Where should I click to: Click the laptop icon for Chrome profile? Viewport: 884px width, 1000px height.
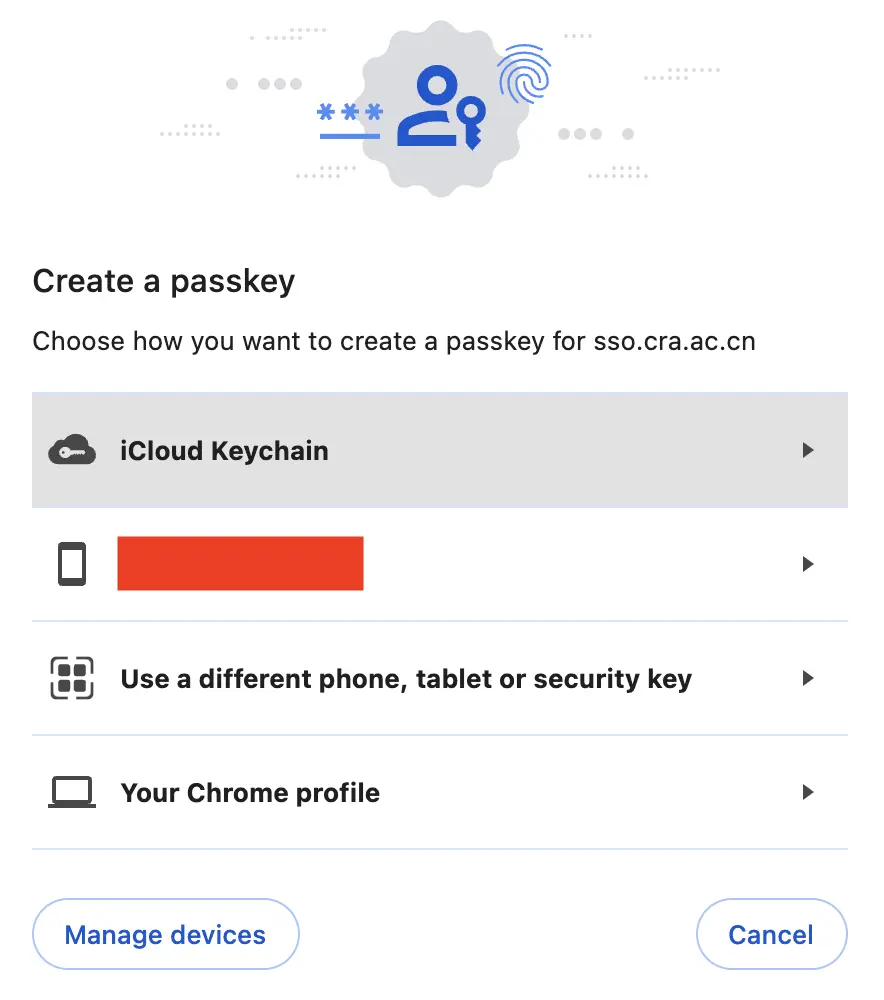pyautogui.click(x=72, y=793)
